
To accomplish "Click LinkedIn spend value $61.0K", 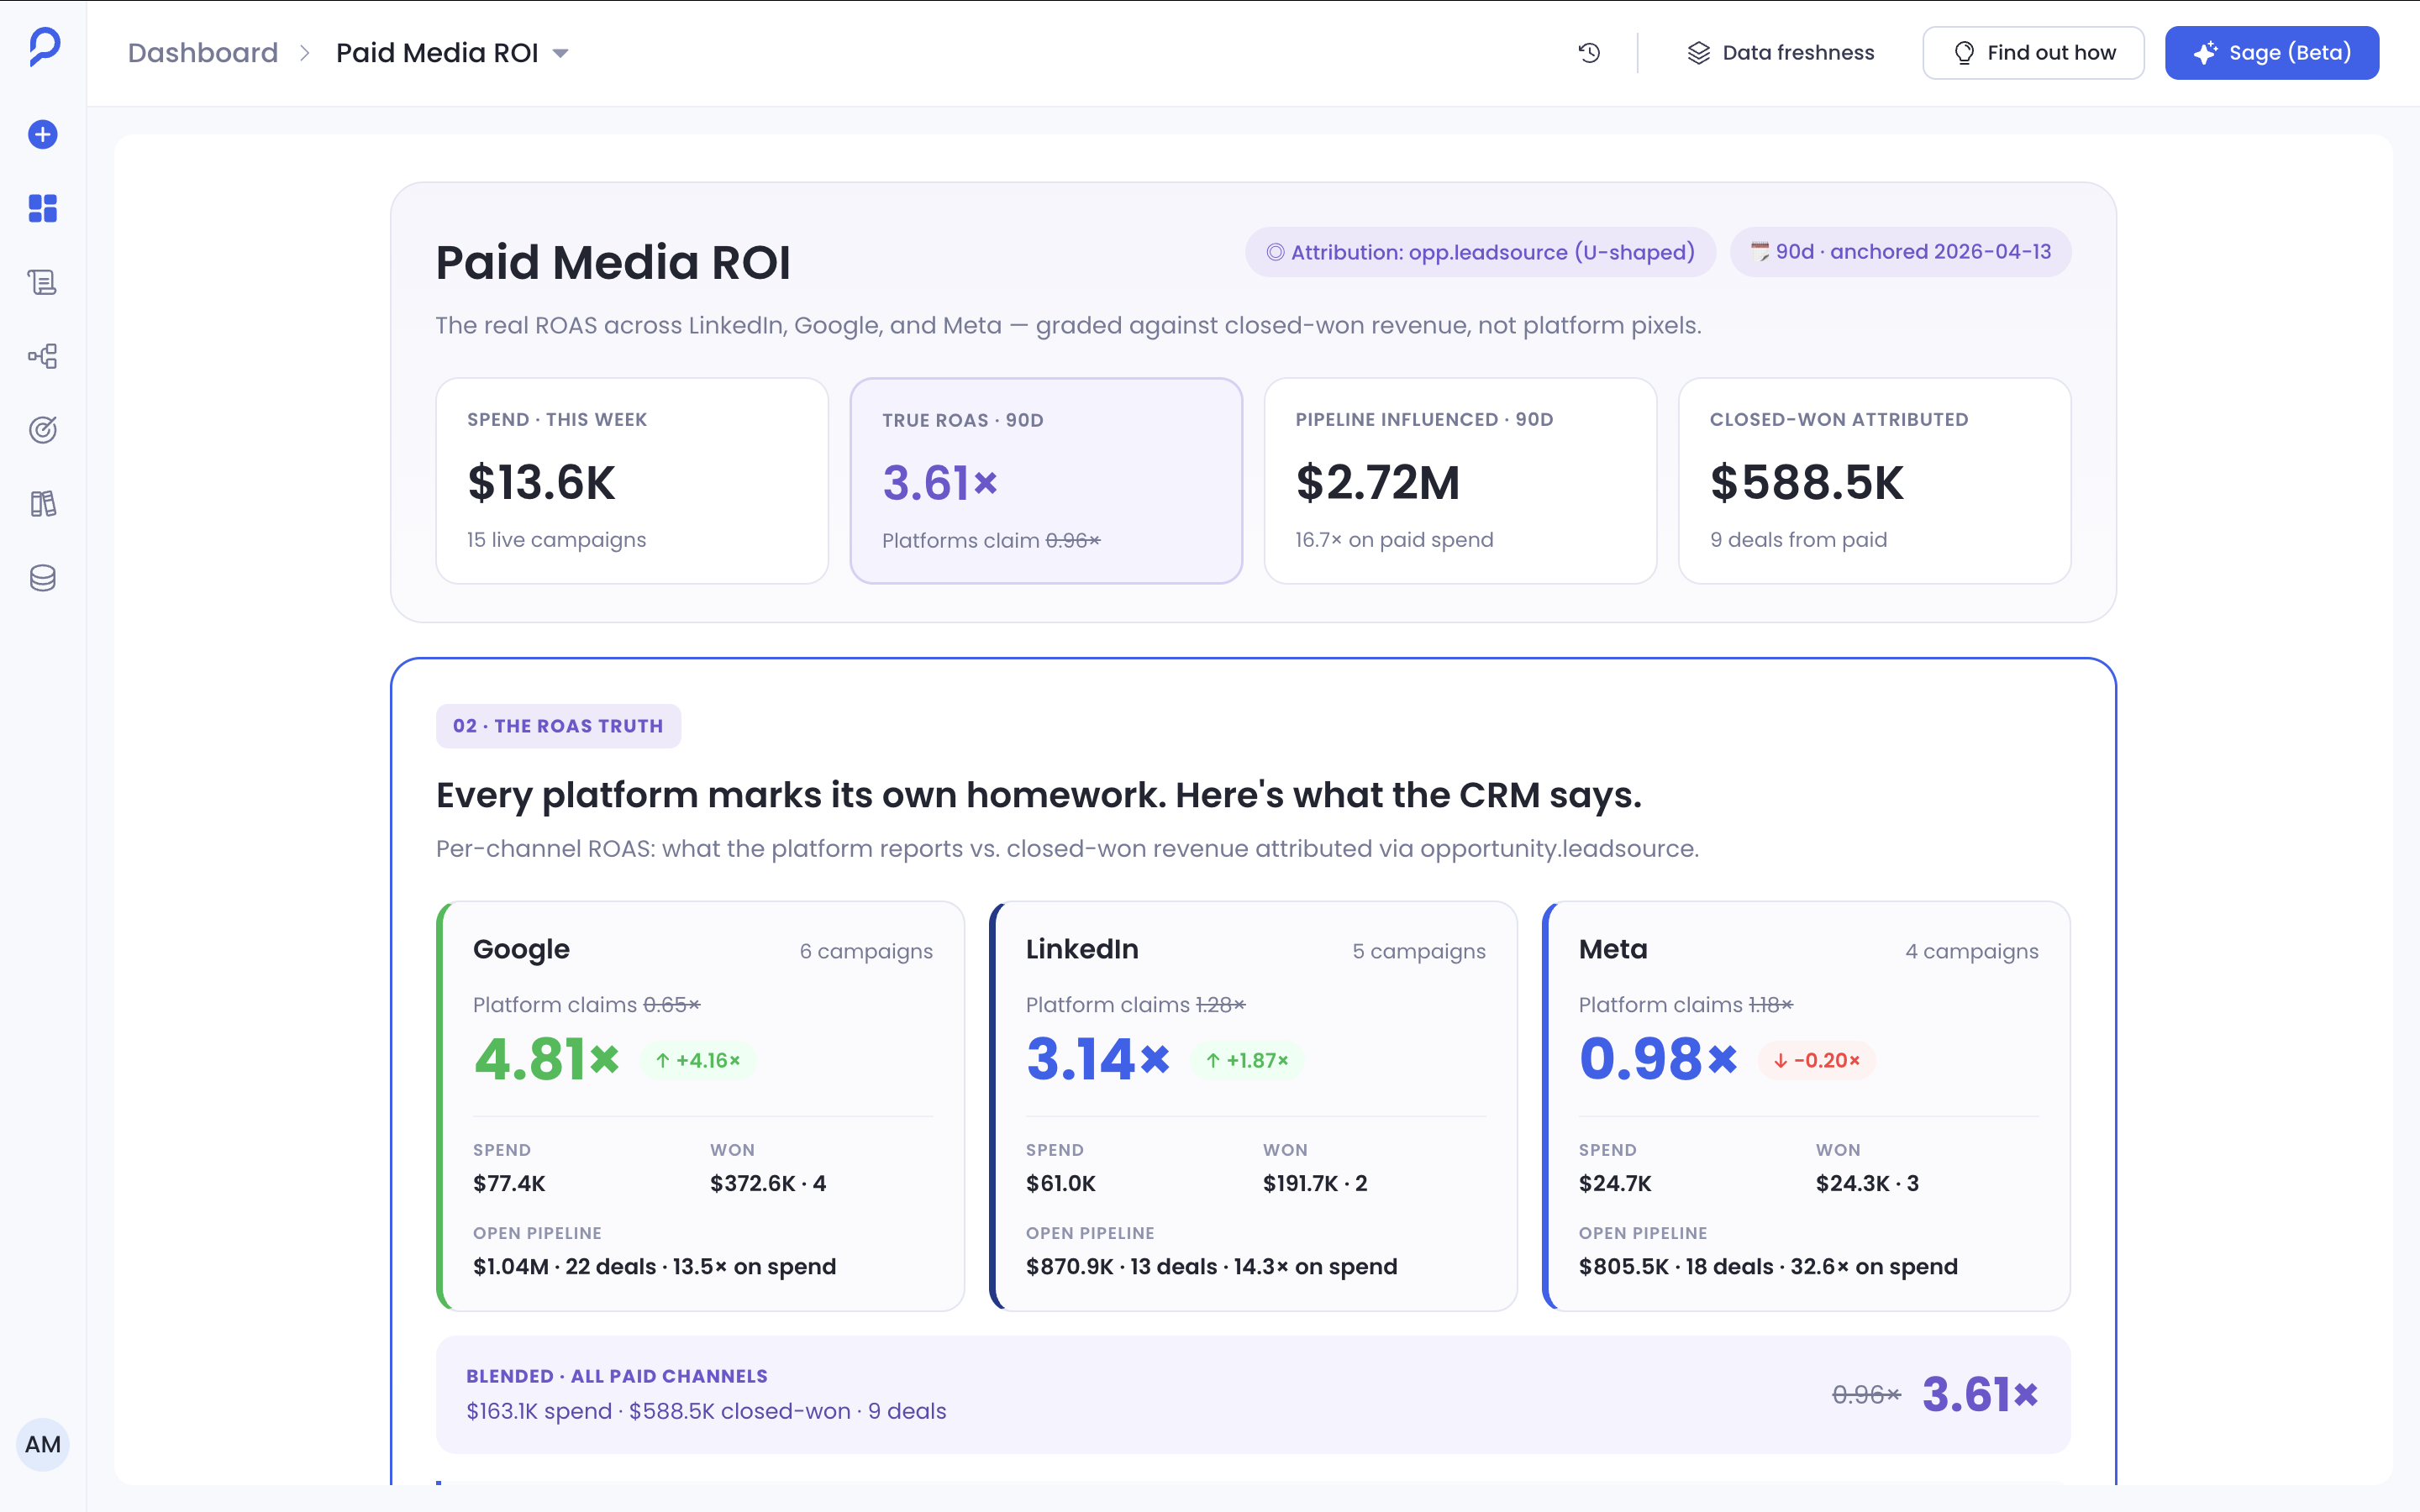I will 1061,1183.
